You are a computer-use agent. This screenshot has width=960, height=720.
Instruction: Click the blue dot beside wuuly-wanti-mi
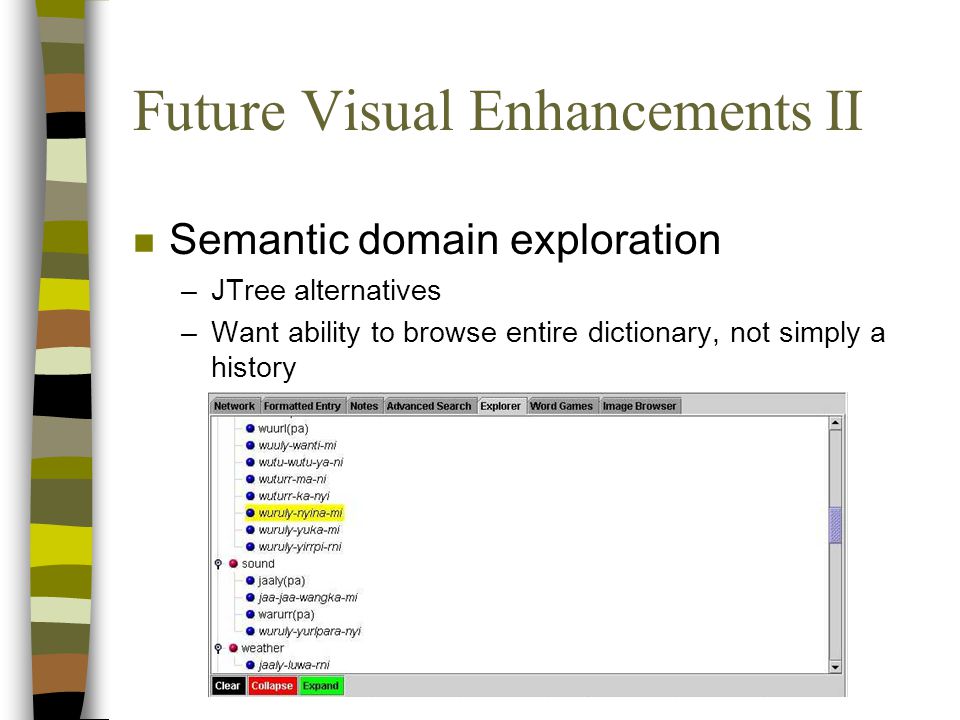point(250,446)
